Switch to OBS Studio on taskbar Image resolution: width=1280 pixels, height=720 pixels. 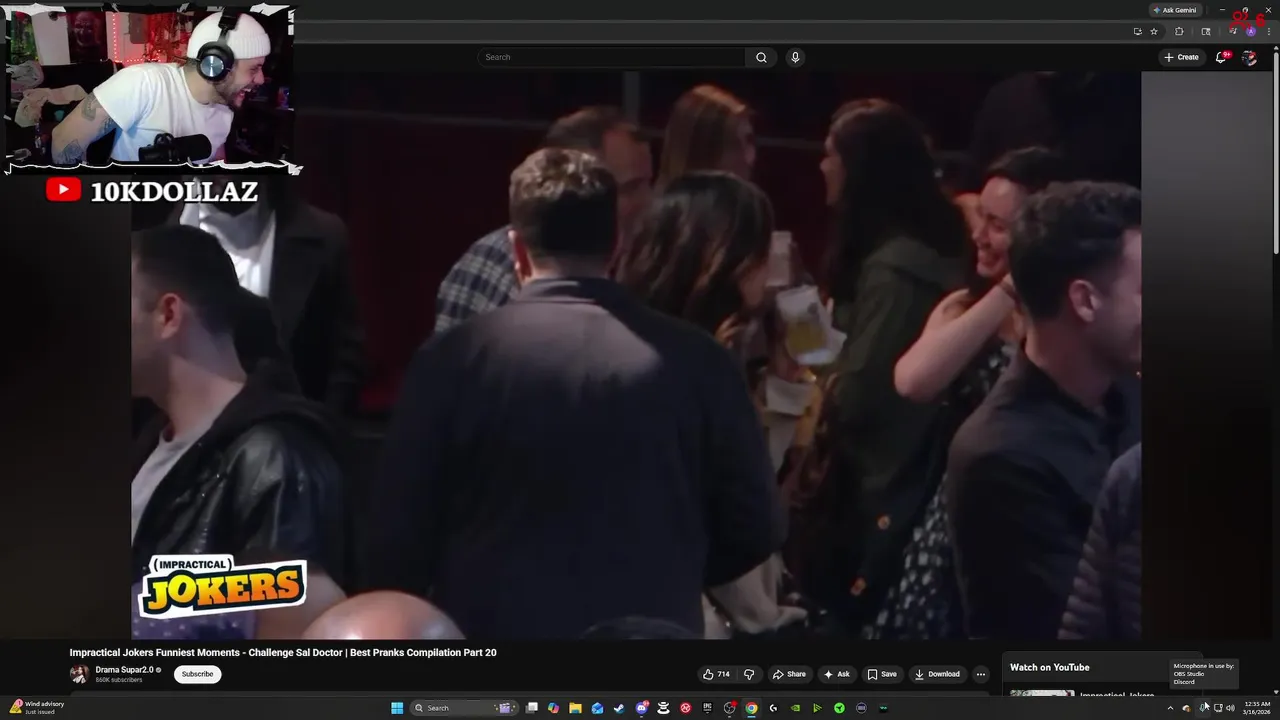tap(728, 708)
